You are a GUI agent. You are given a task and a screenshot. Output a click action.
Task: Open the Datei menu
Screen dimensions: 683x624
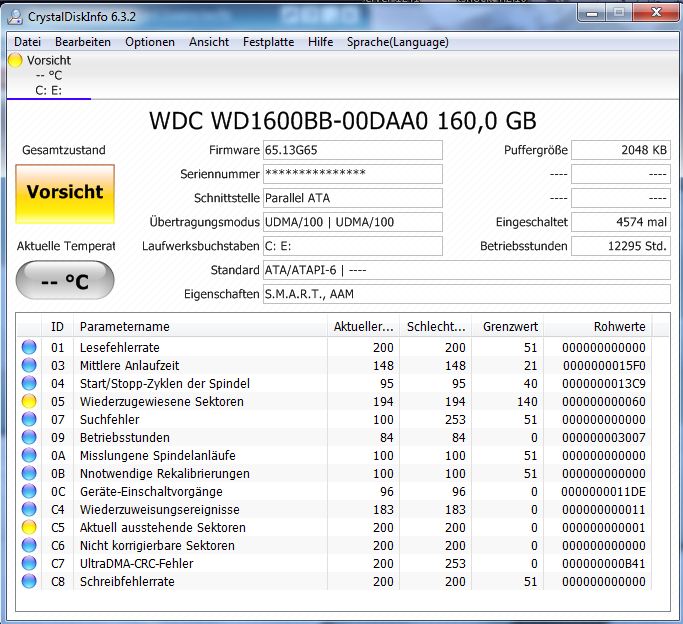[x=27, y=42]
